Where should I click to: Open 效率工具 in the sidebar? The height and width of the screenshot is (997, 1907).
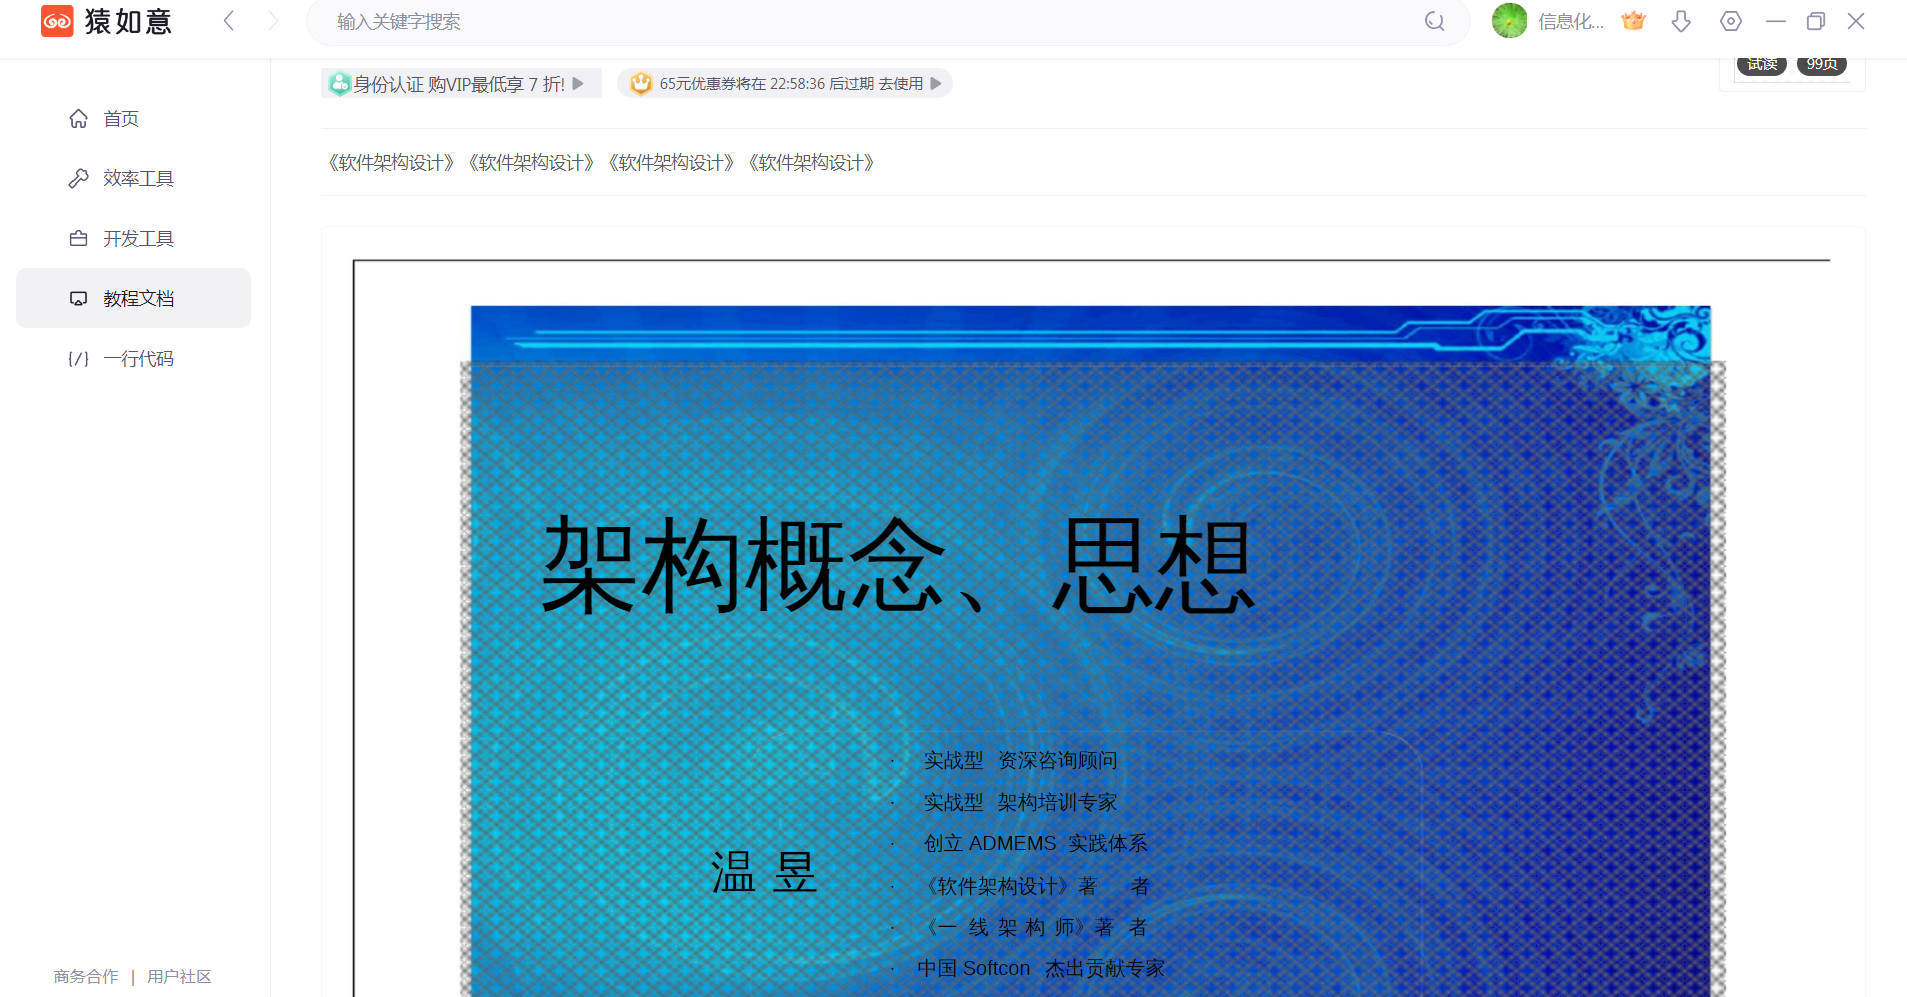pos(133,178)
